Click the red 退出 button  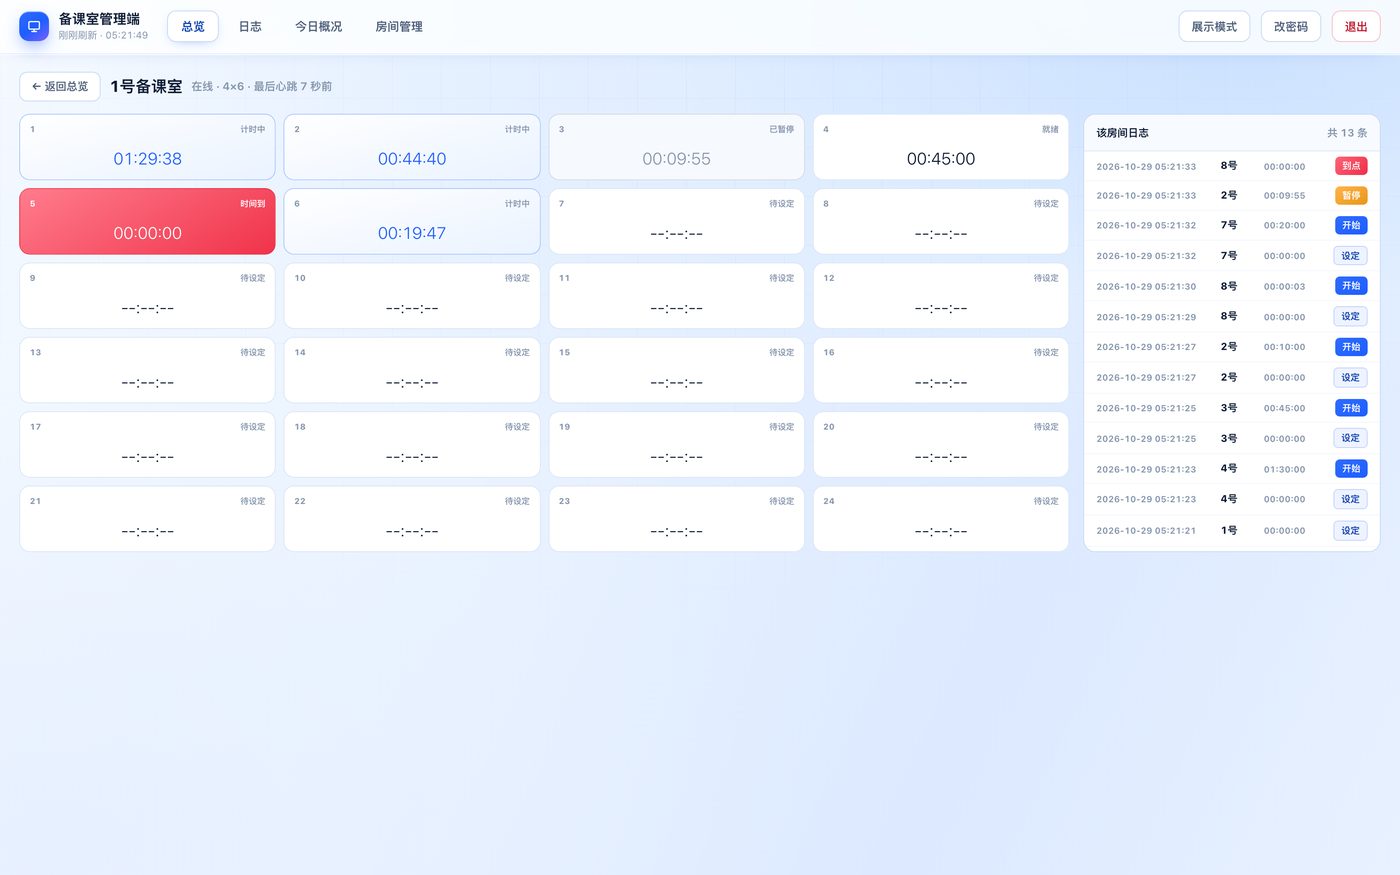pos(1356,27)
